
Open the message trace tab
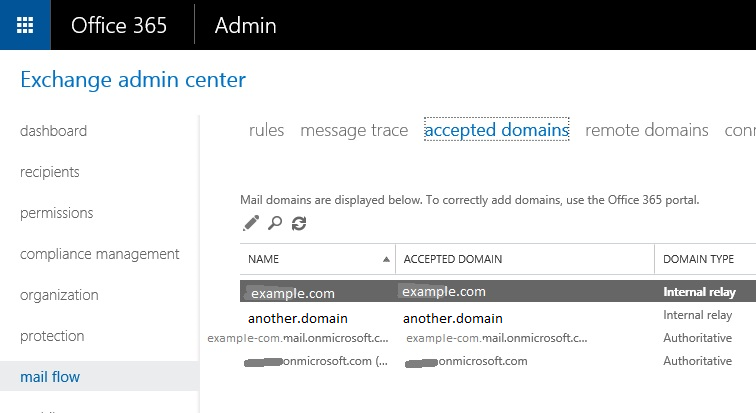click(x=354, y=130)
